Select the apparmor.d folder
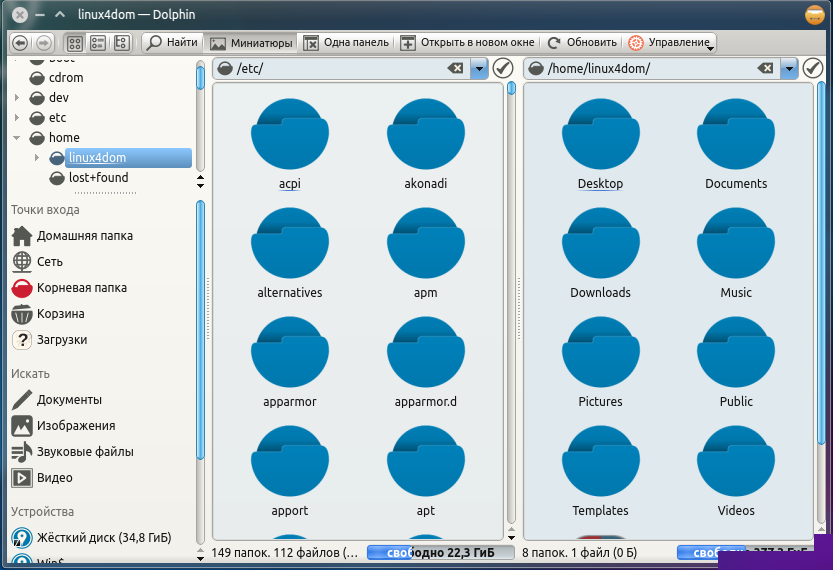This screenshot has width=833, height=570. 426,362
